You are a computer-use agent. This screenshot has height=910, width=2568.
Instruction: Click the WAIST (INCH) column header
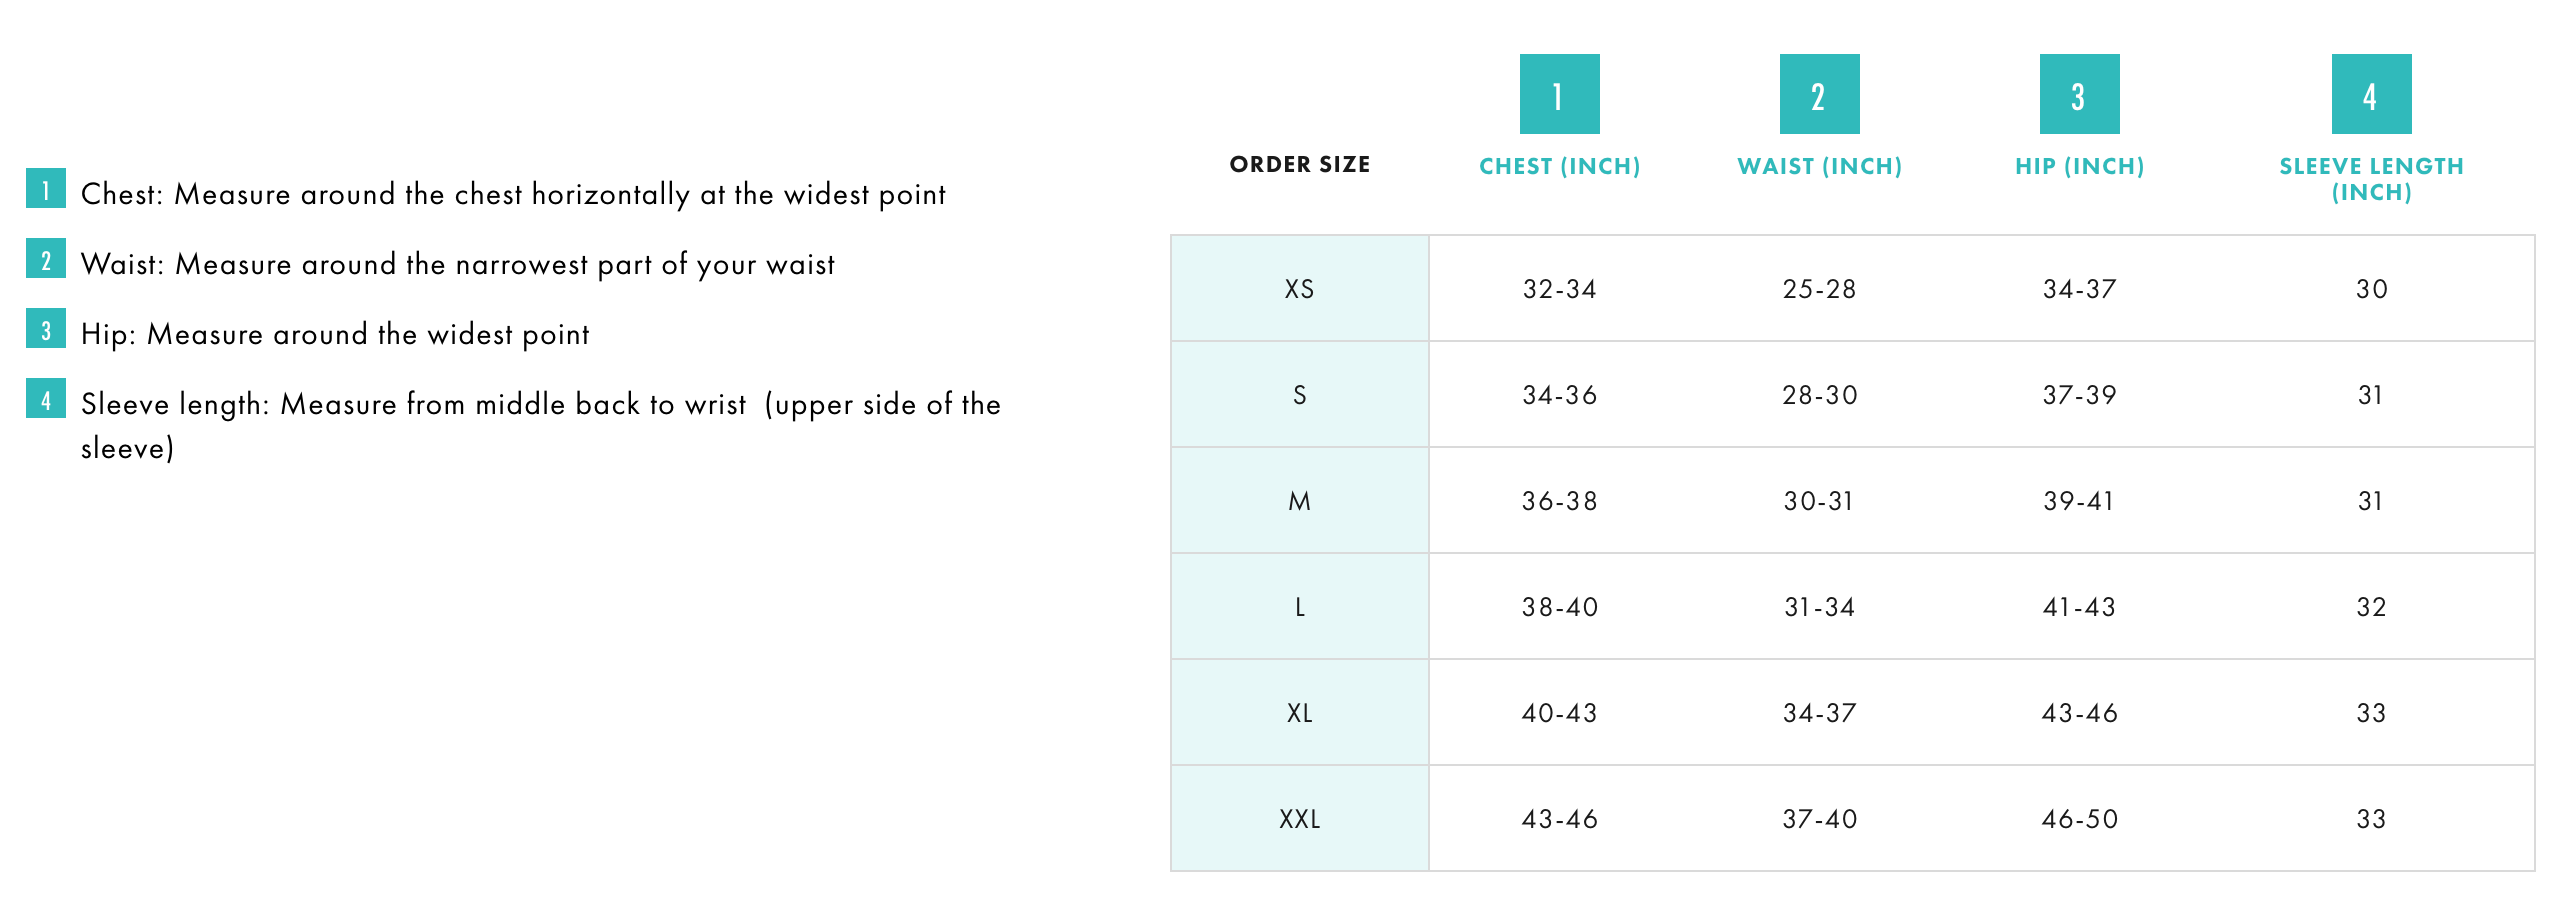(1819, 166)
